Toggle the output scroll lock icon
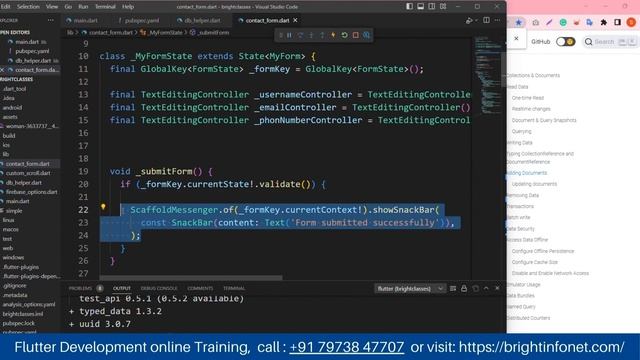 click(464, 289)
